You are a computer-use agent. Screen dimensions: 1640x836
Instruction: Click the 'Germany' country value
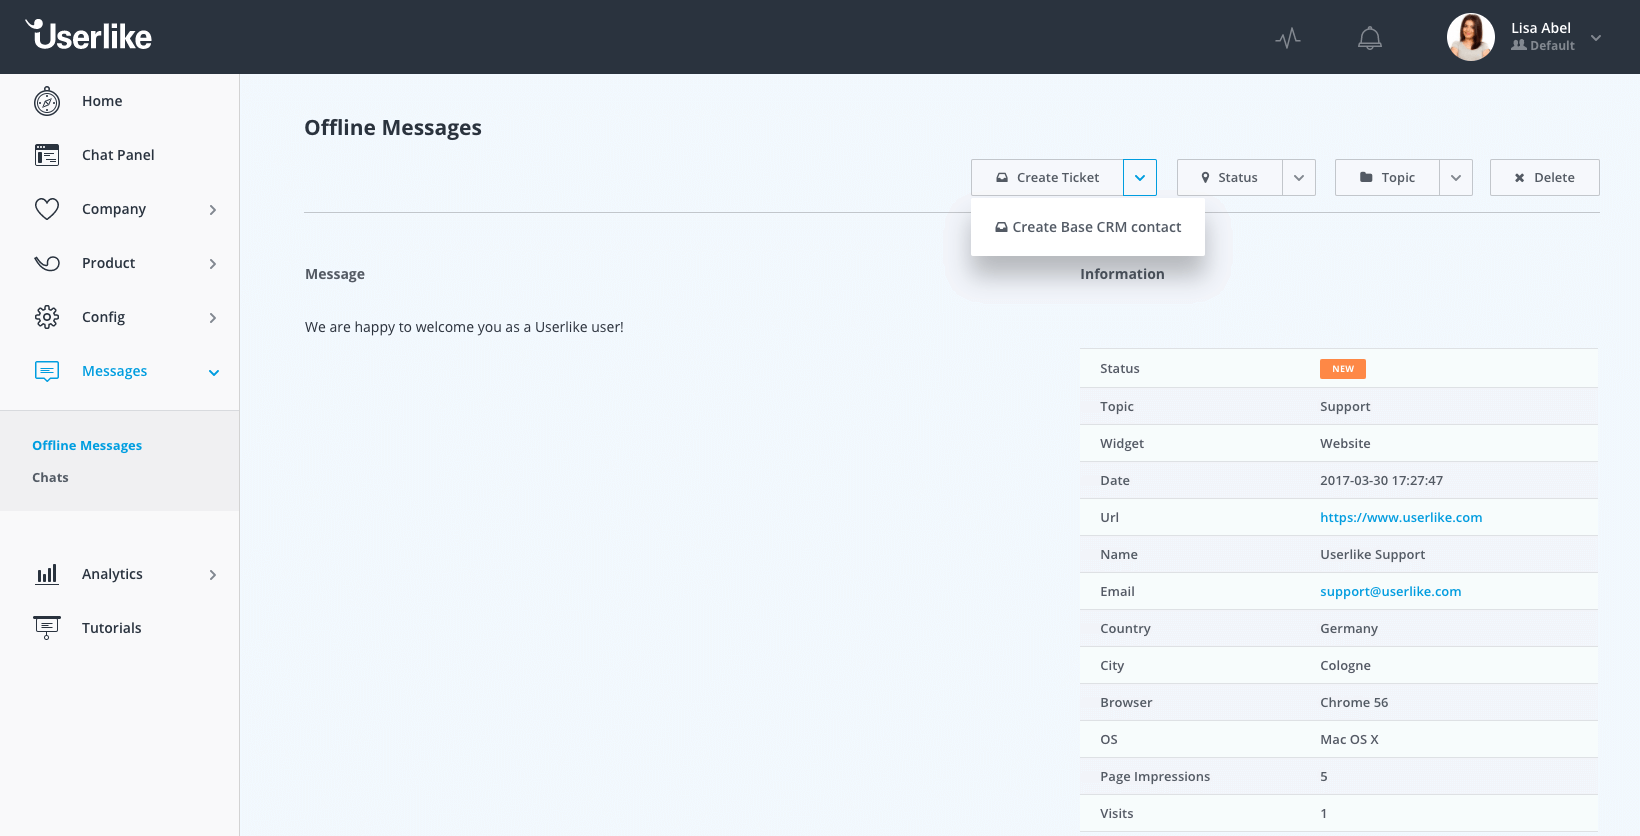point(1348,628)
